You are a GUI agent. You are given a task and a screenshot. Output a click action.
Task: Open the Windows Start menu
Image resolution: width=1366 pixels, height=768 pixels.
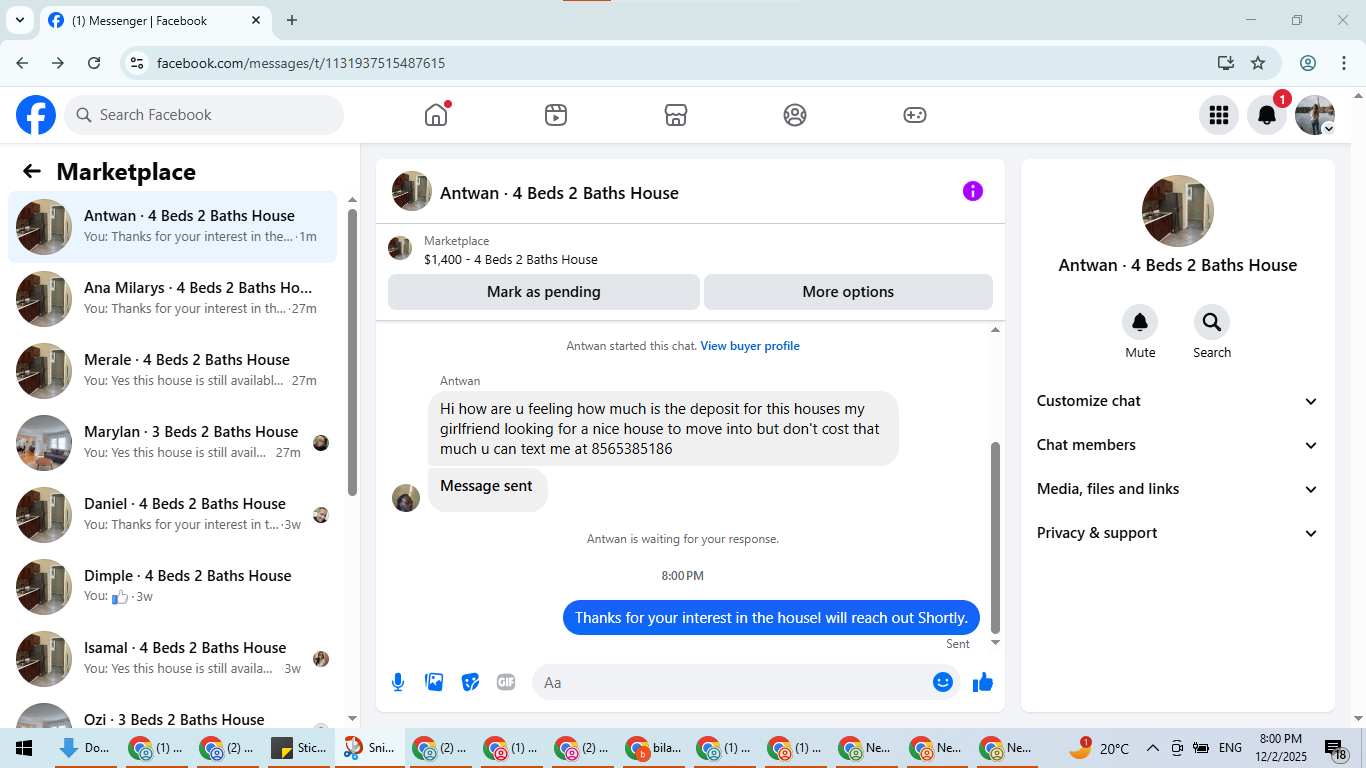[24, 748]
